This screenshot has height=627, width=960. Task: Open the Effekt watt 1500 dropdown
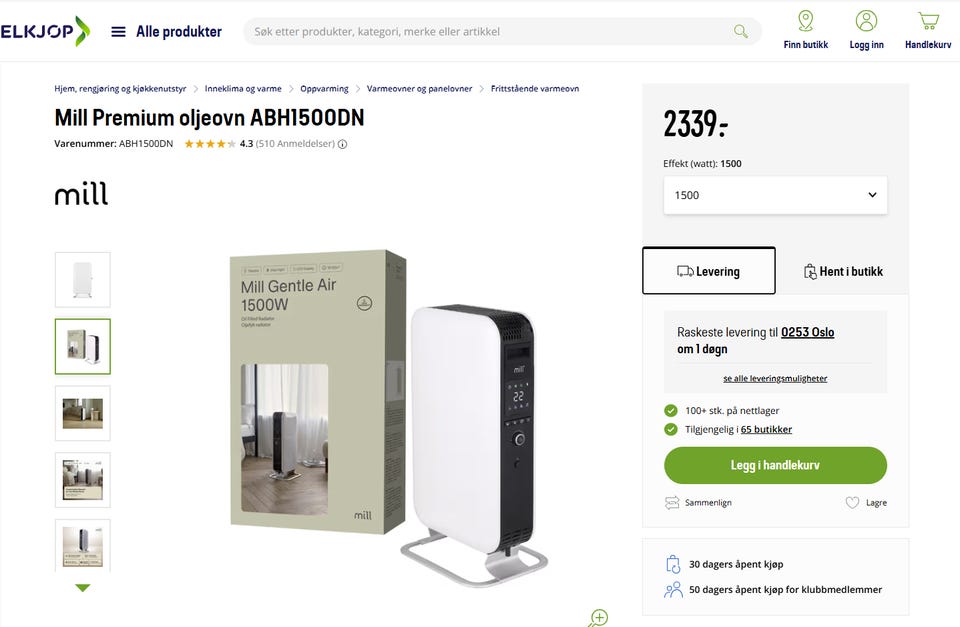click(x=775, y=195)
